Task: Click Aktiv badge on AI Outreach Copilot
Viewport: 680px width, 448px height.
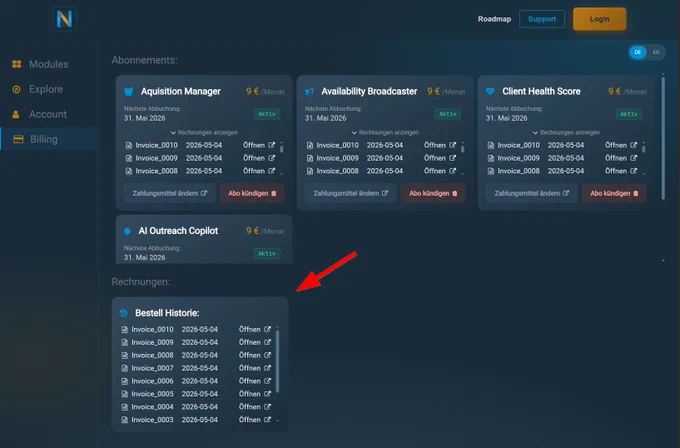Action: pos(267,254)
